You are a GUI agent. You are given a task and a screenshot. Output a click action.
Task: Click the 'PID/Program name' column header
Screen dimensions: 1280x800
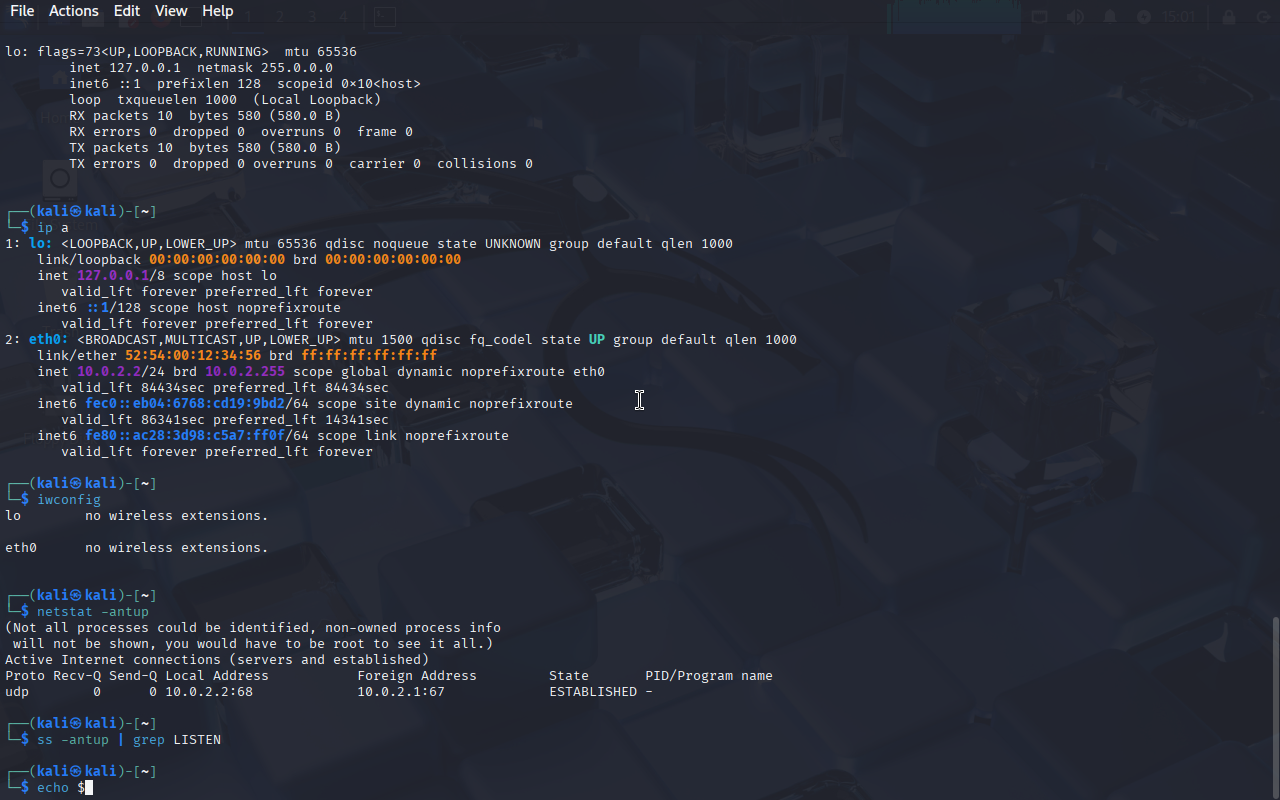(709, 676)
